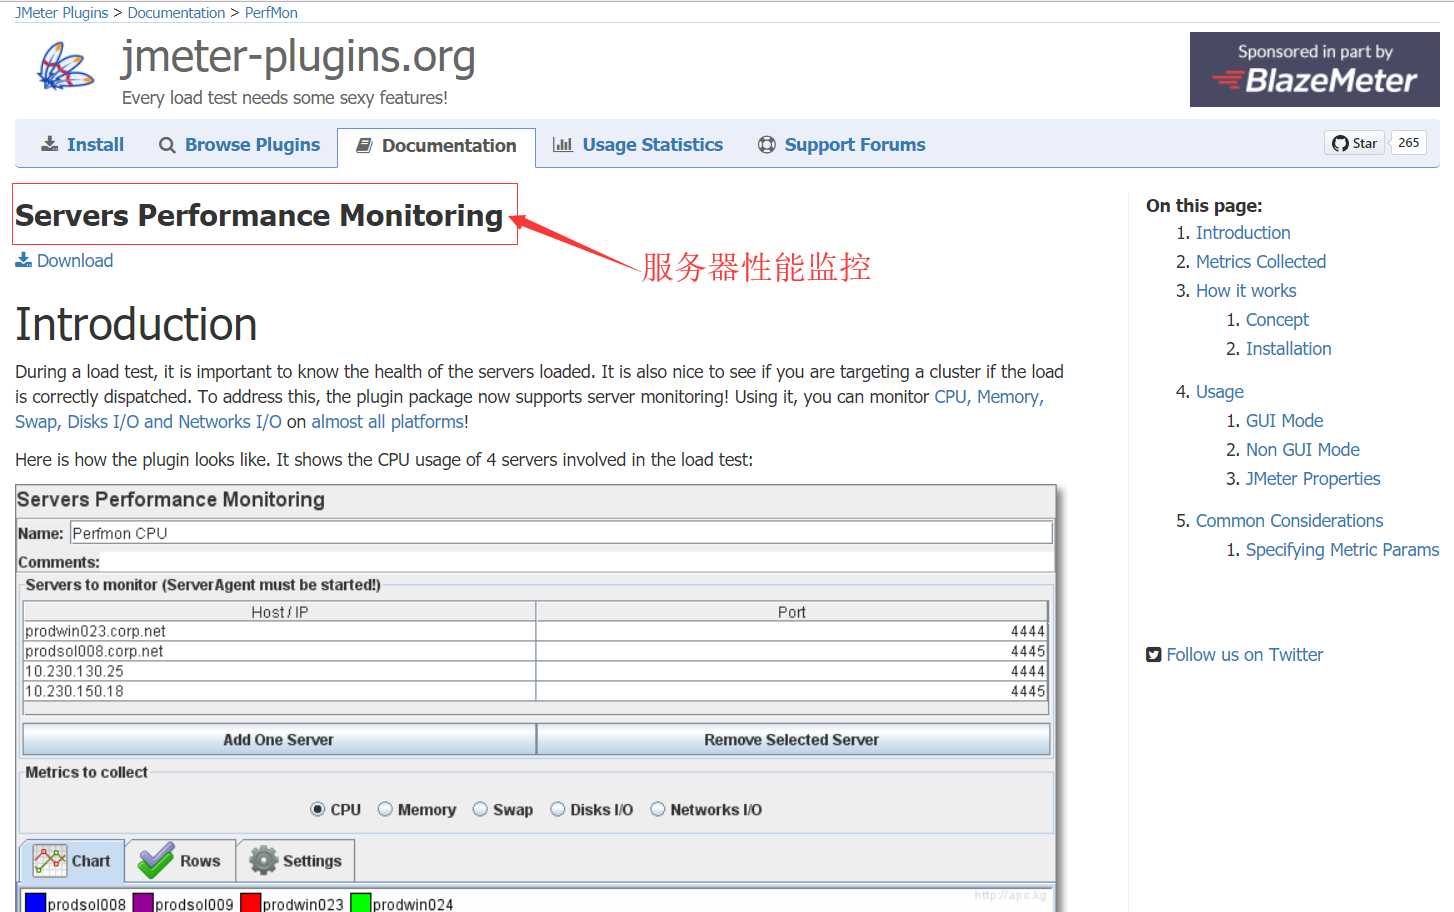Click the red prodwin023 legend swatch
Screen dimensions: 1454x912
click(x=250, y=903)
